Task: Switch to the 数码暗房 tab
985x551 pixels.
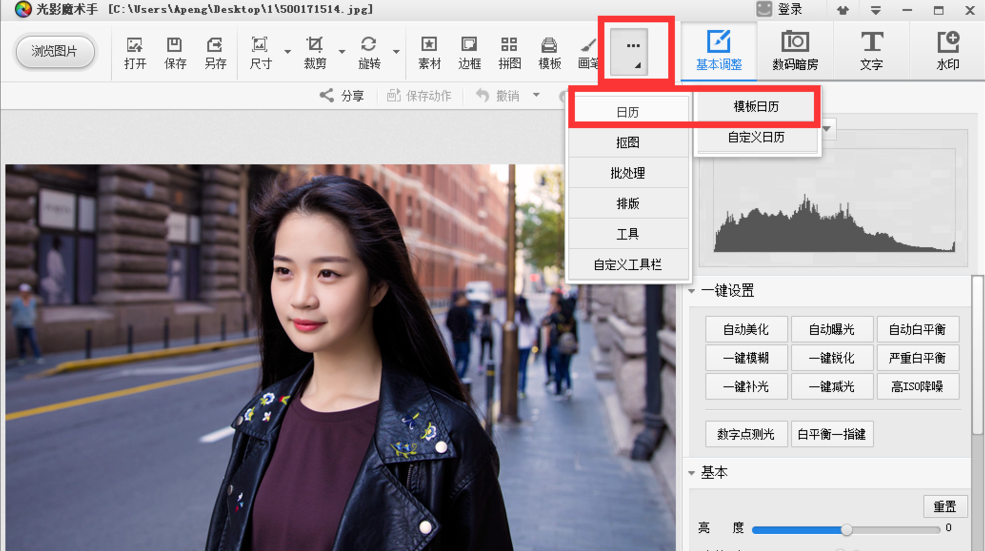Action: tap(795, 52)
